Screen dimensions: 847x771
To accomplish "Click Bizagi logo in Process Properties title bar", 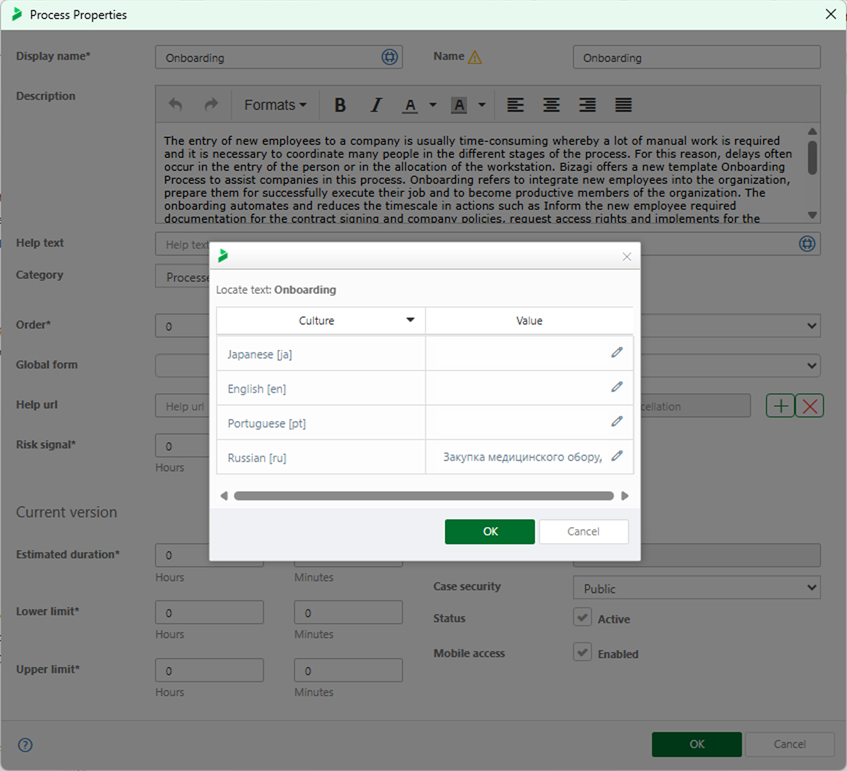I will [17, 15].
